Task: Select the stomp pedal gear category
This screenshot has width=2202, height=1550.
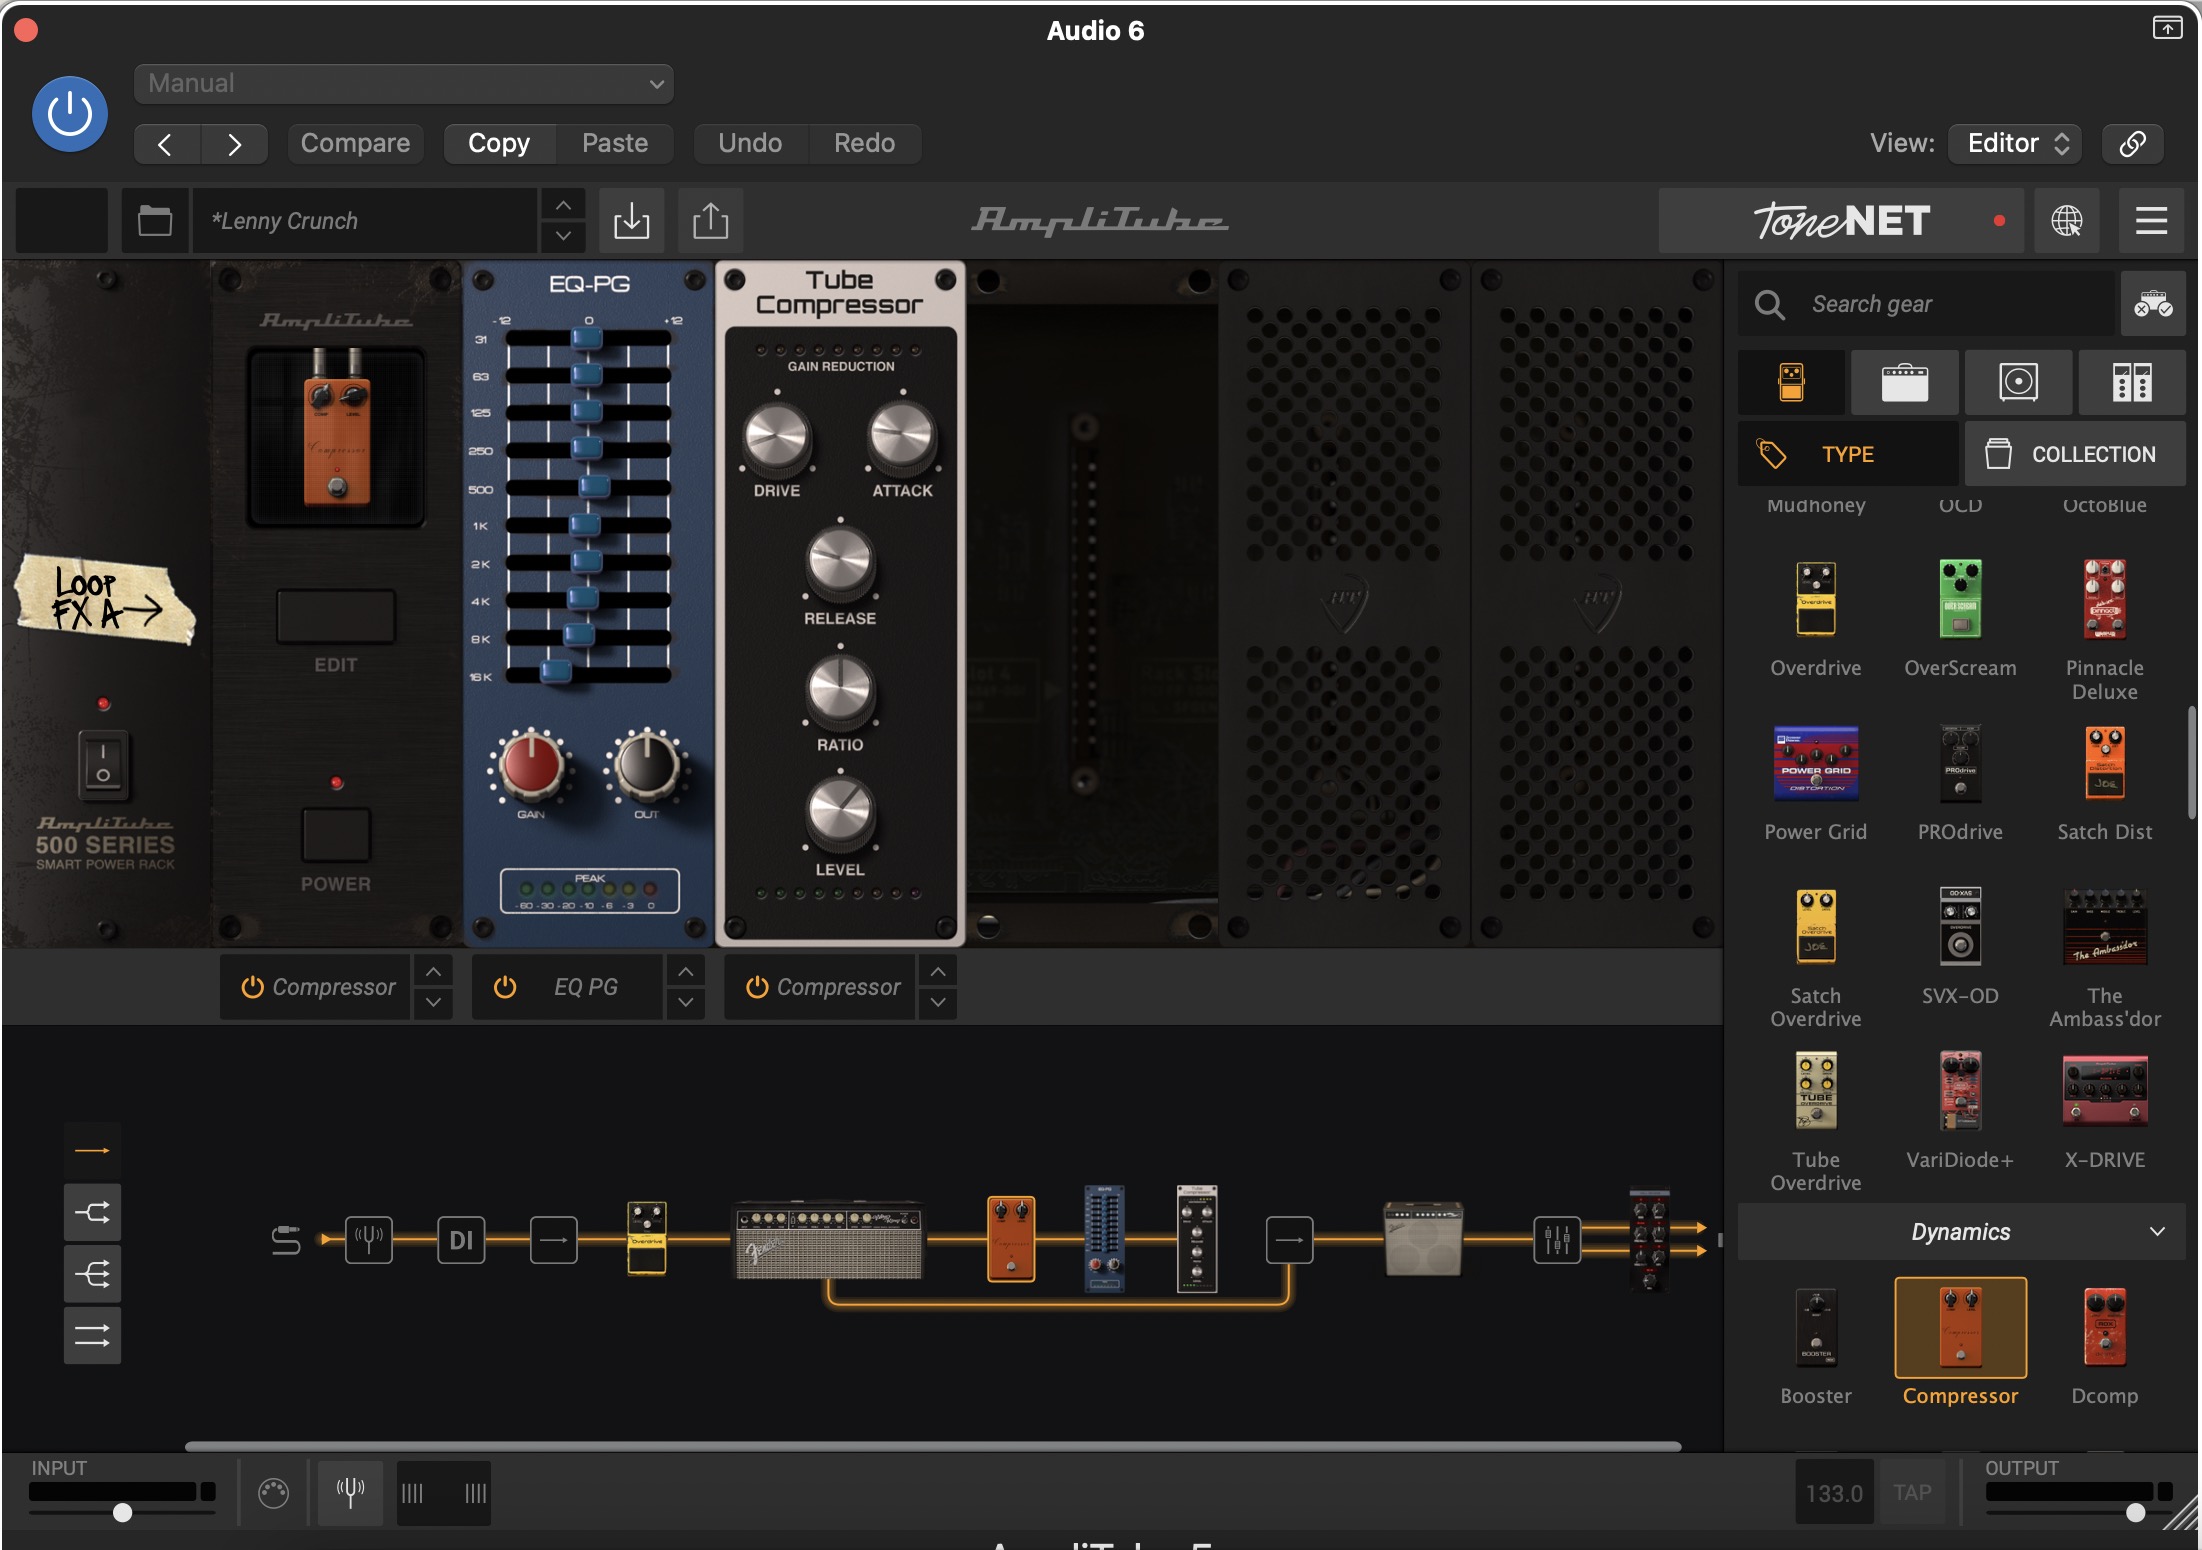Action: point(1792,383)
